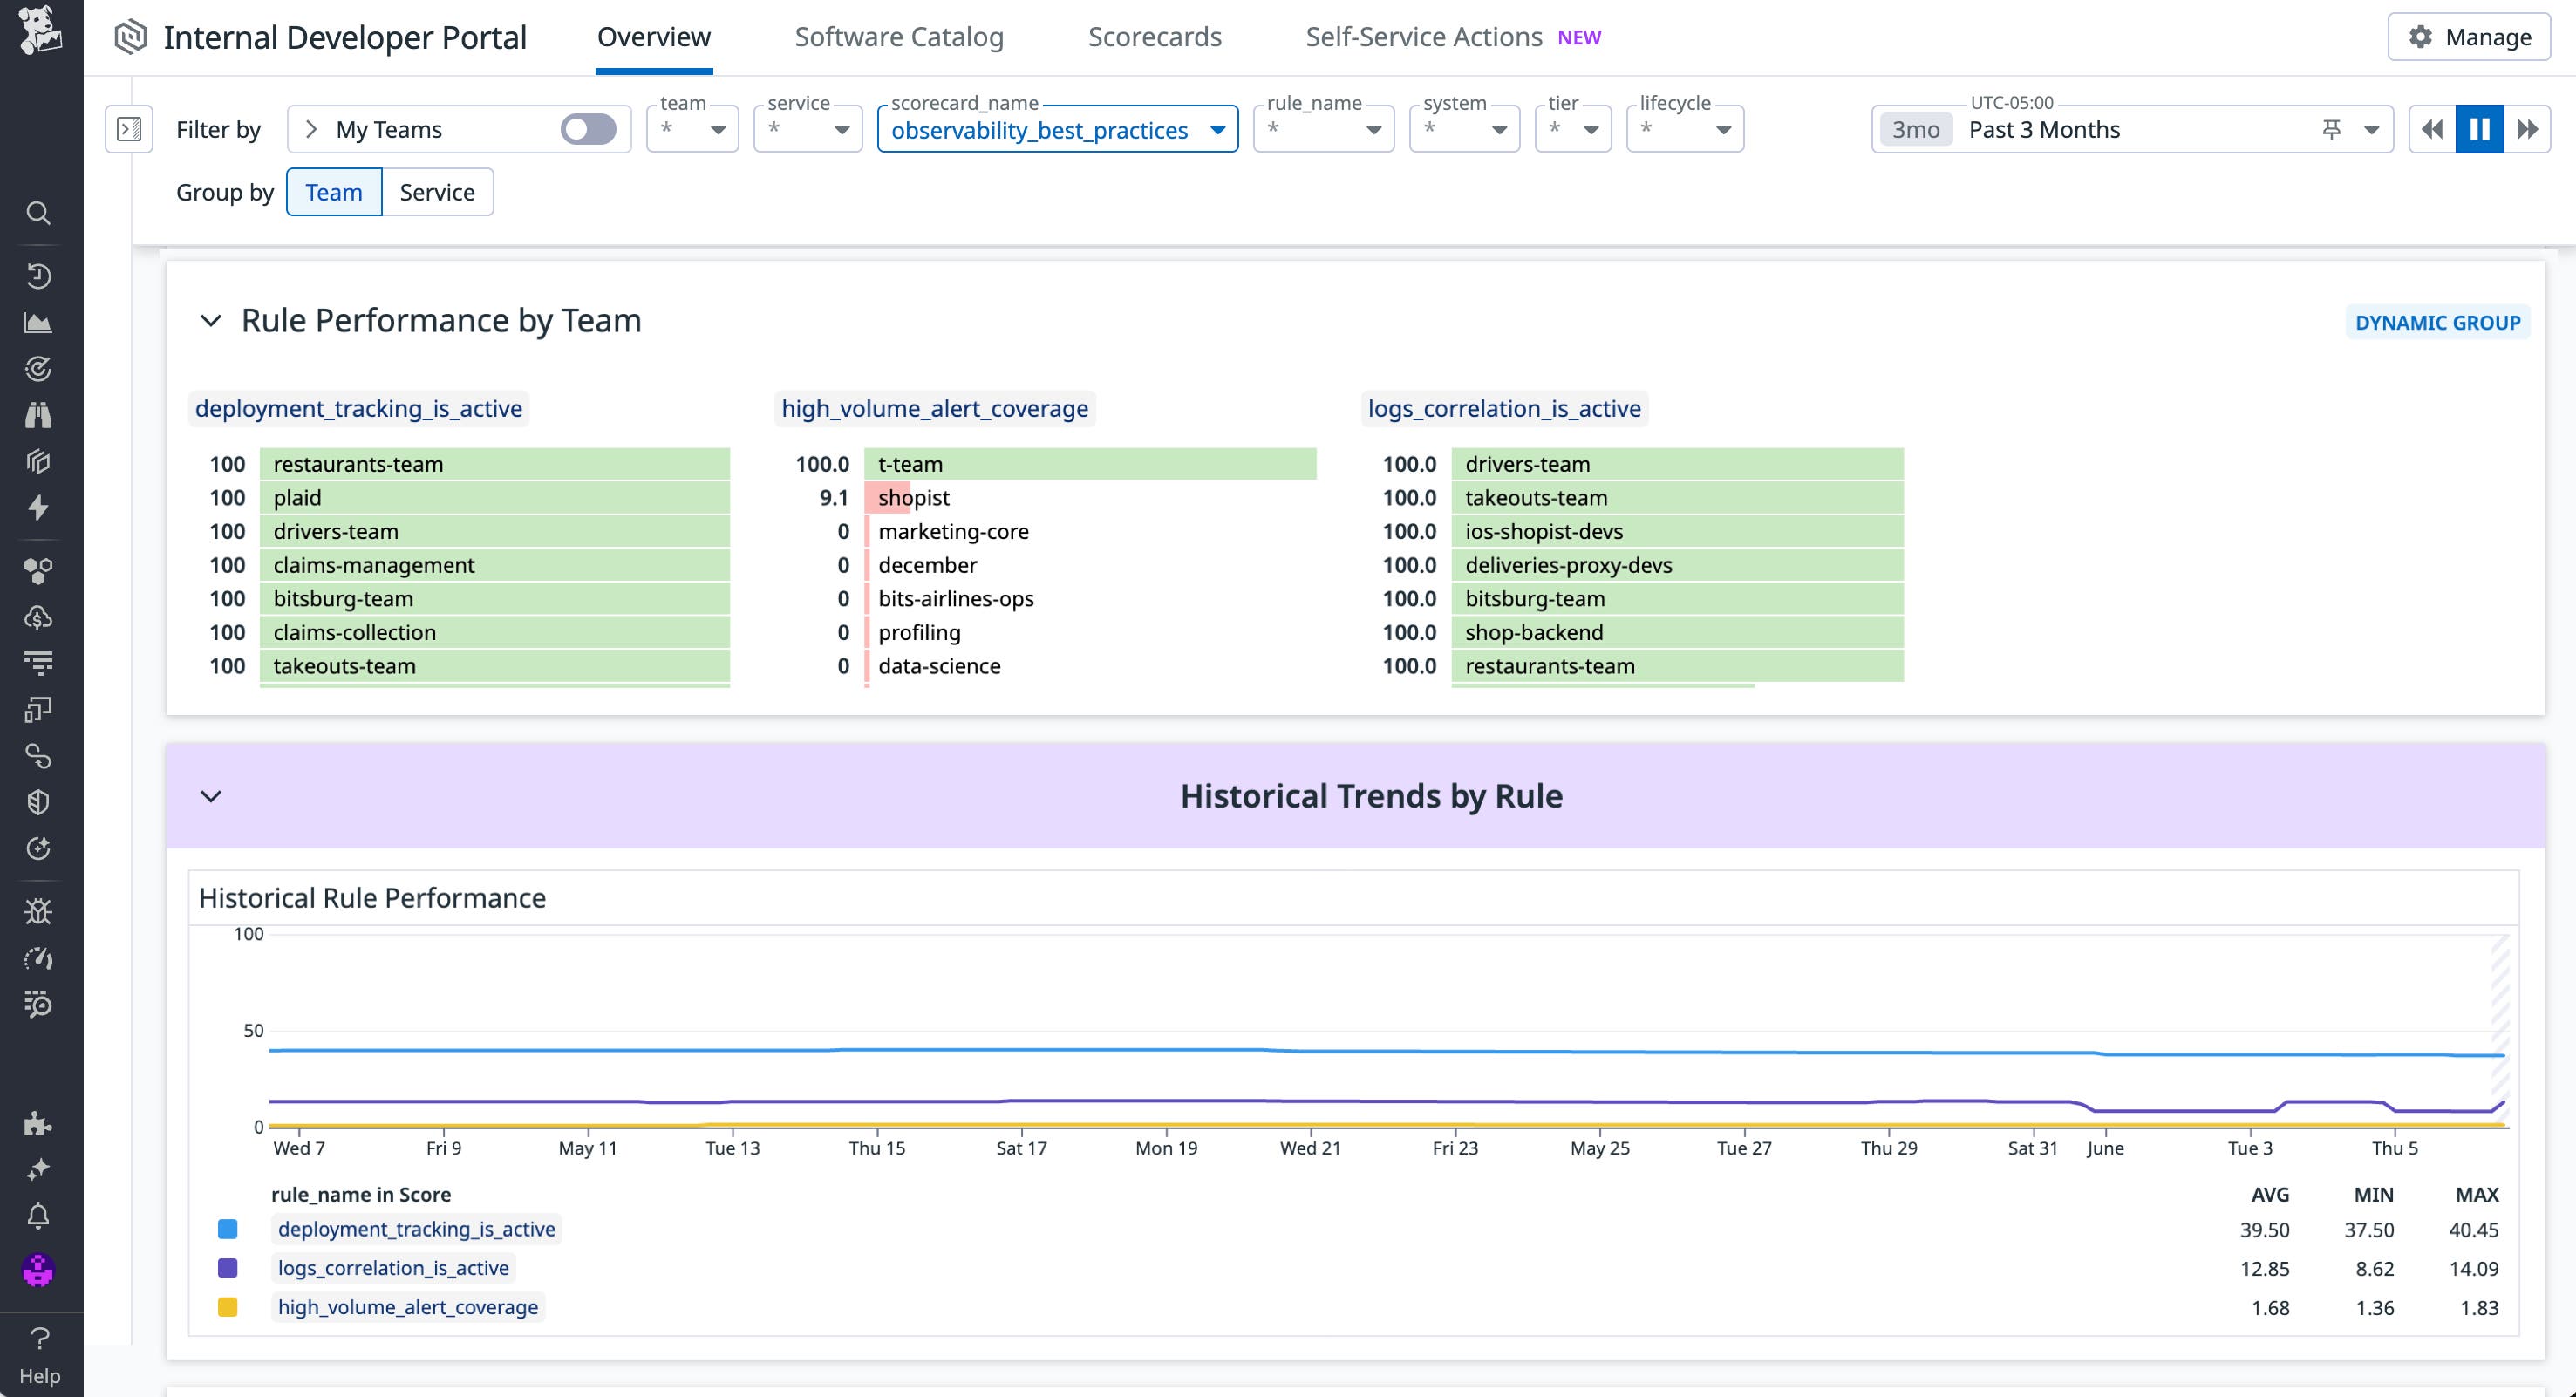The height and width of the screenshot is (1397, 2576).
Task: Switch to the Software Catalog tab
Action: pos(898,36)
